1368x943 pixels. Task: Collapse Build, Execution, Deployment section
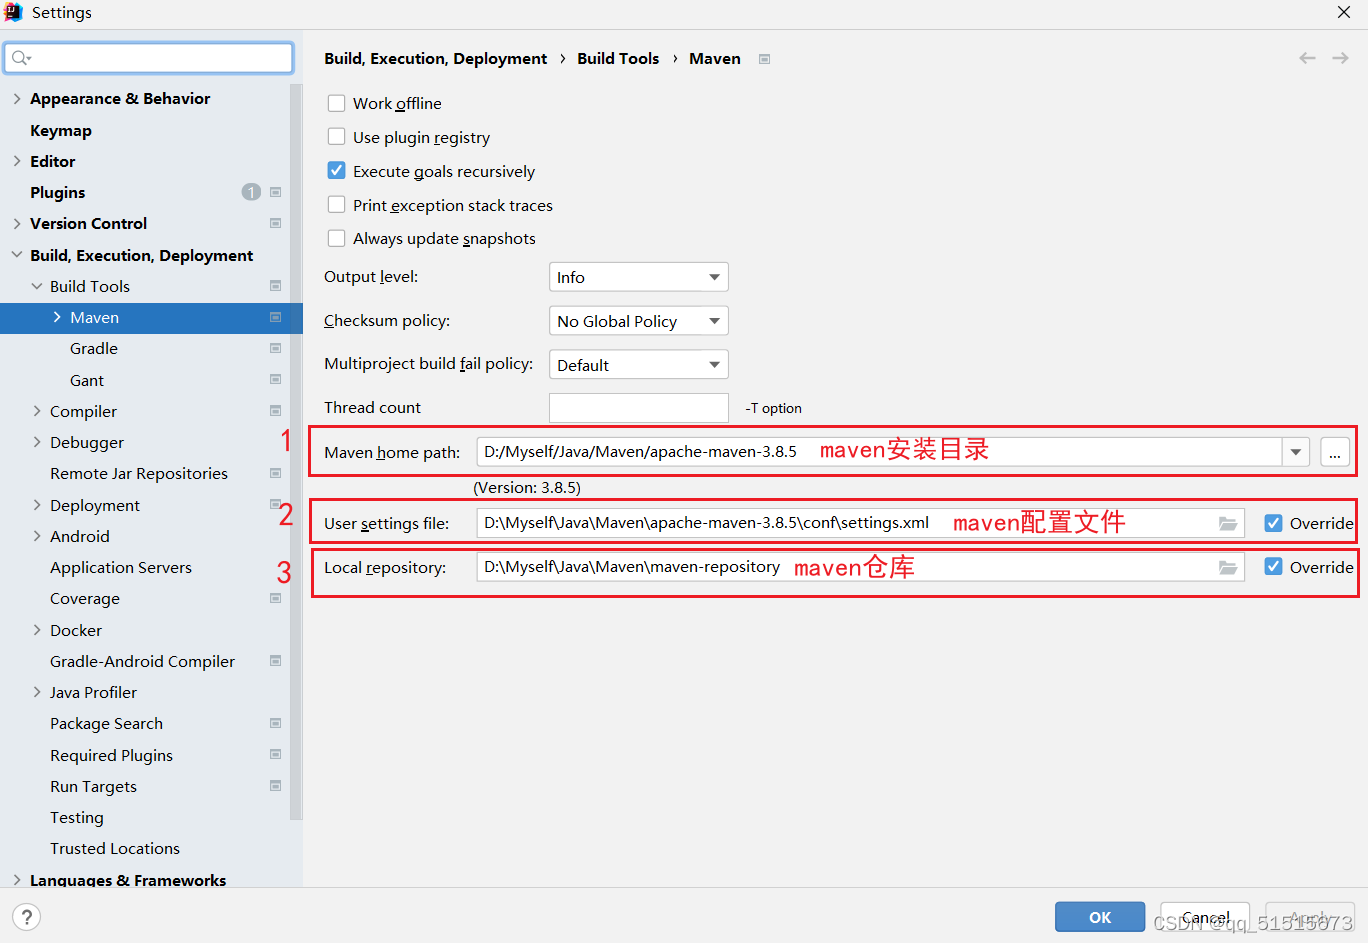[17, 255]
